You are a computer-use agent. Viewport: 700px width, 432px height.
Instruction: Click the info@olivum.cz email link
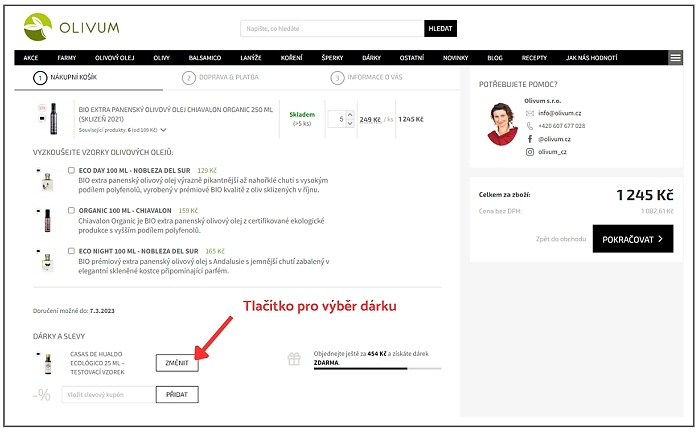pos(559,113)
